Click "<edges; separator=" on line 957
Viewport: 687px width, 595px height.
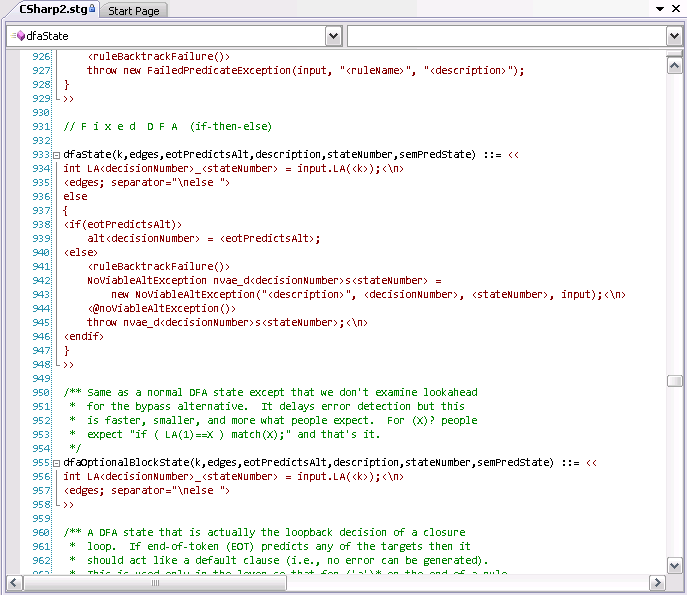(117, 491)
